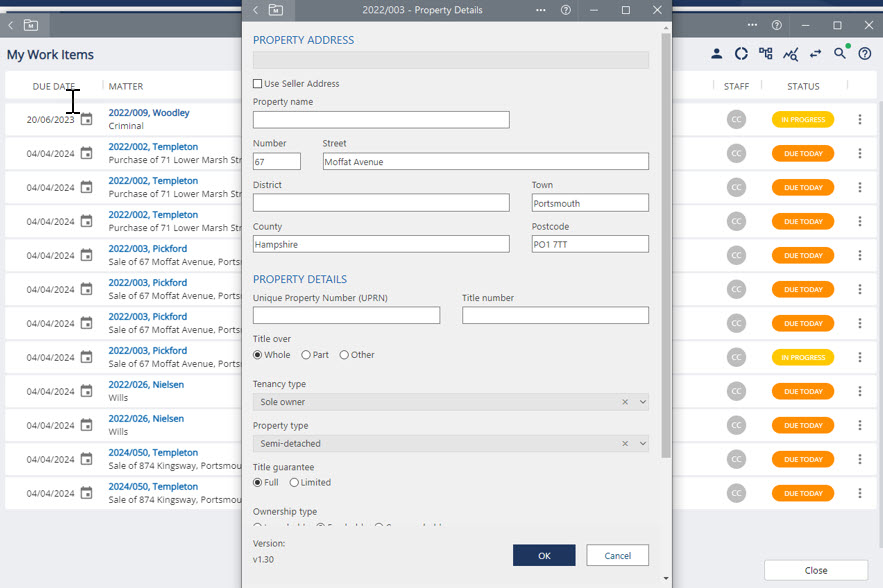Sort by the STATUS column header

pyautogui.click(x=803, y=87)
